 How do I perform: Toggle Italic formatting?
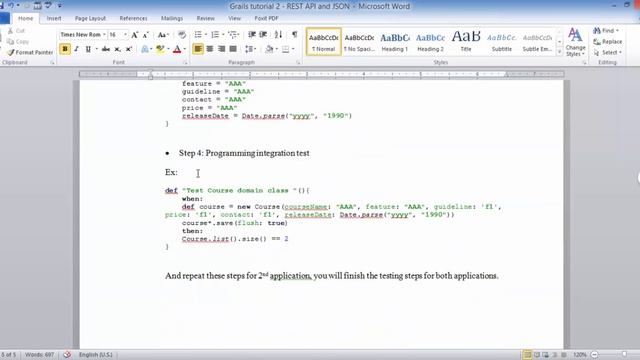76,49
